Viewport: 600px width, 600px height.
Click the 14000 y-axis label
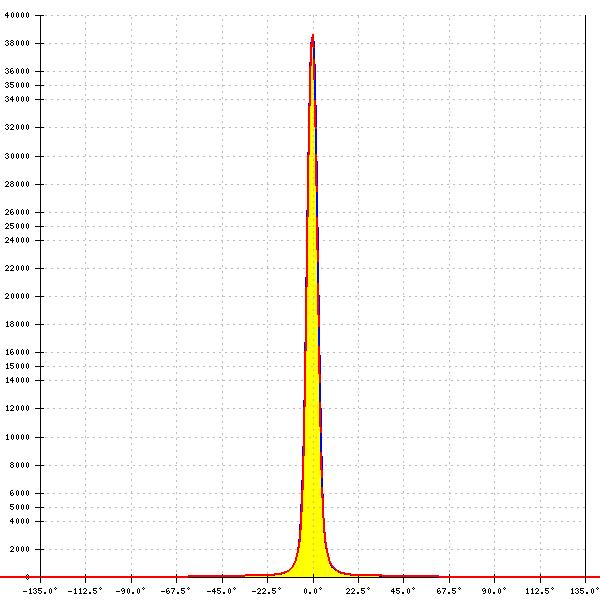click(x=17, y=380)
